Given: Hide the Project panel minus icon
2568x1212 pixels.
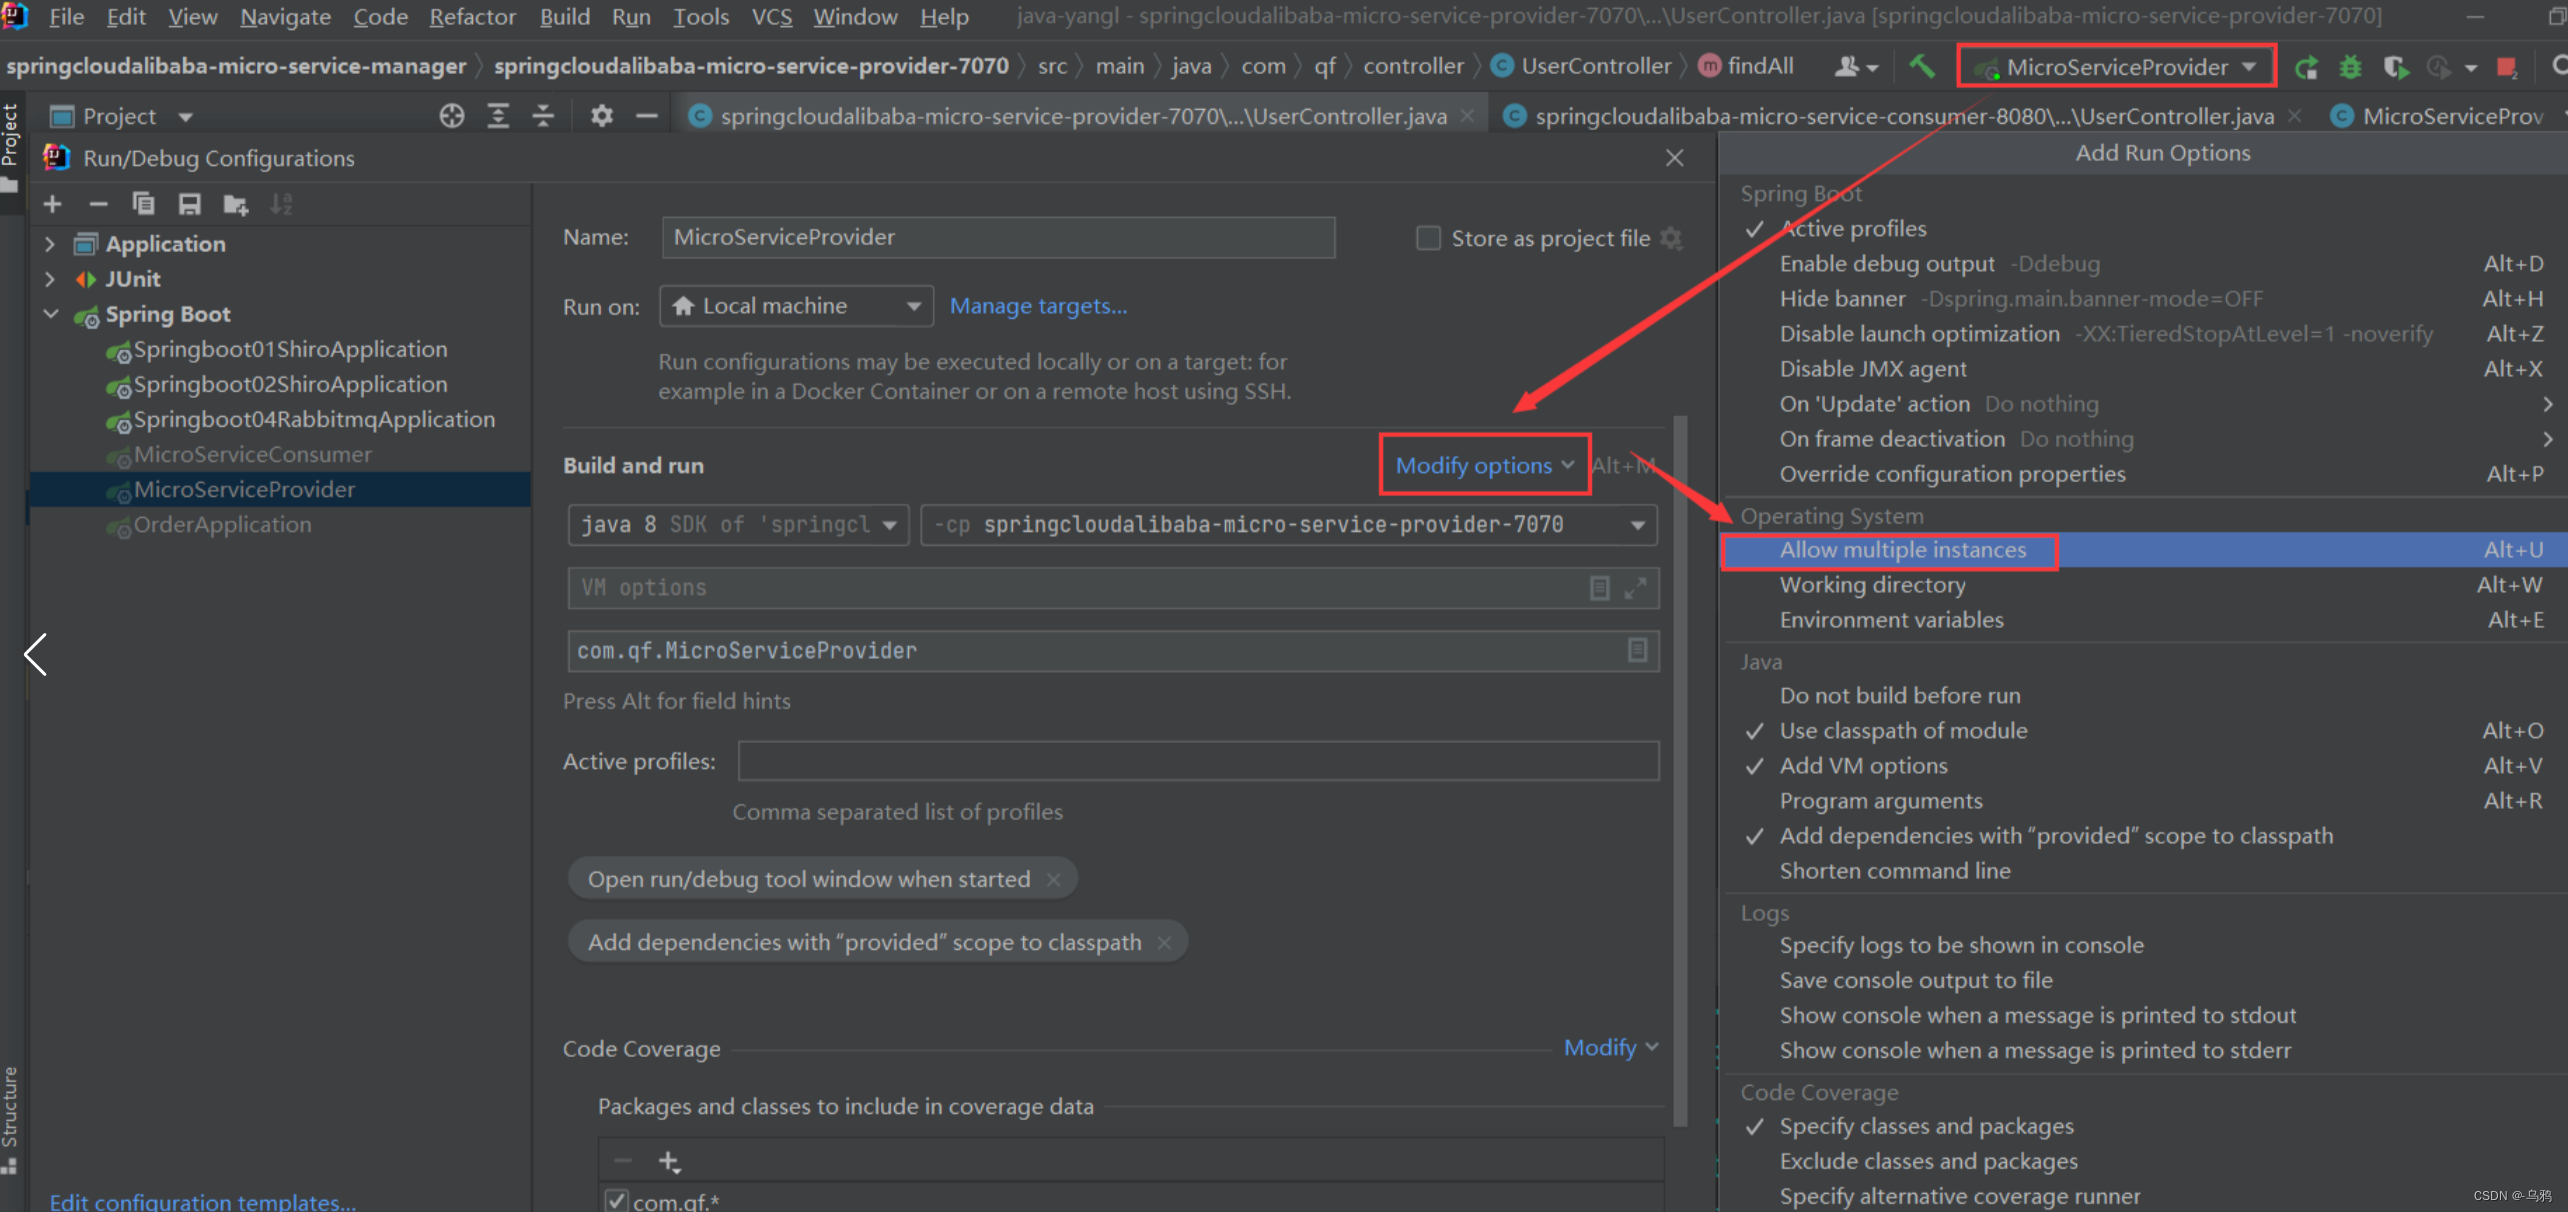Looking at the screenshot, I should 647,116.
